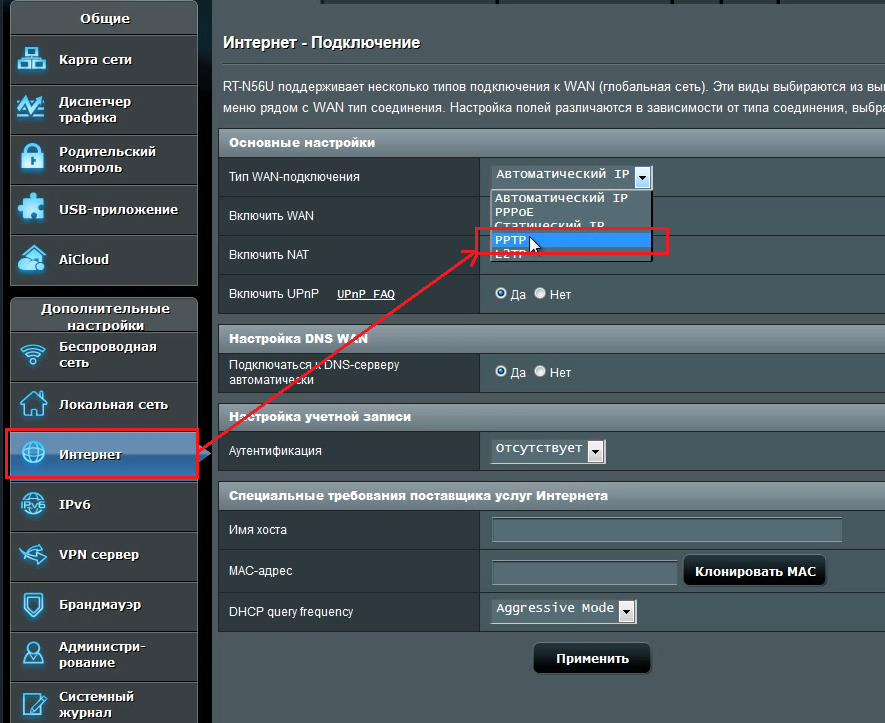The height and width of the screenshot is (723, 885).
Task: Select USB-приложение menu entry
Action: click(104, 209)
